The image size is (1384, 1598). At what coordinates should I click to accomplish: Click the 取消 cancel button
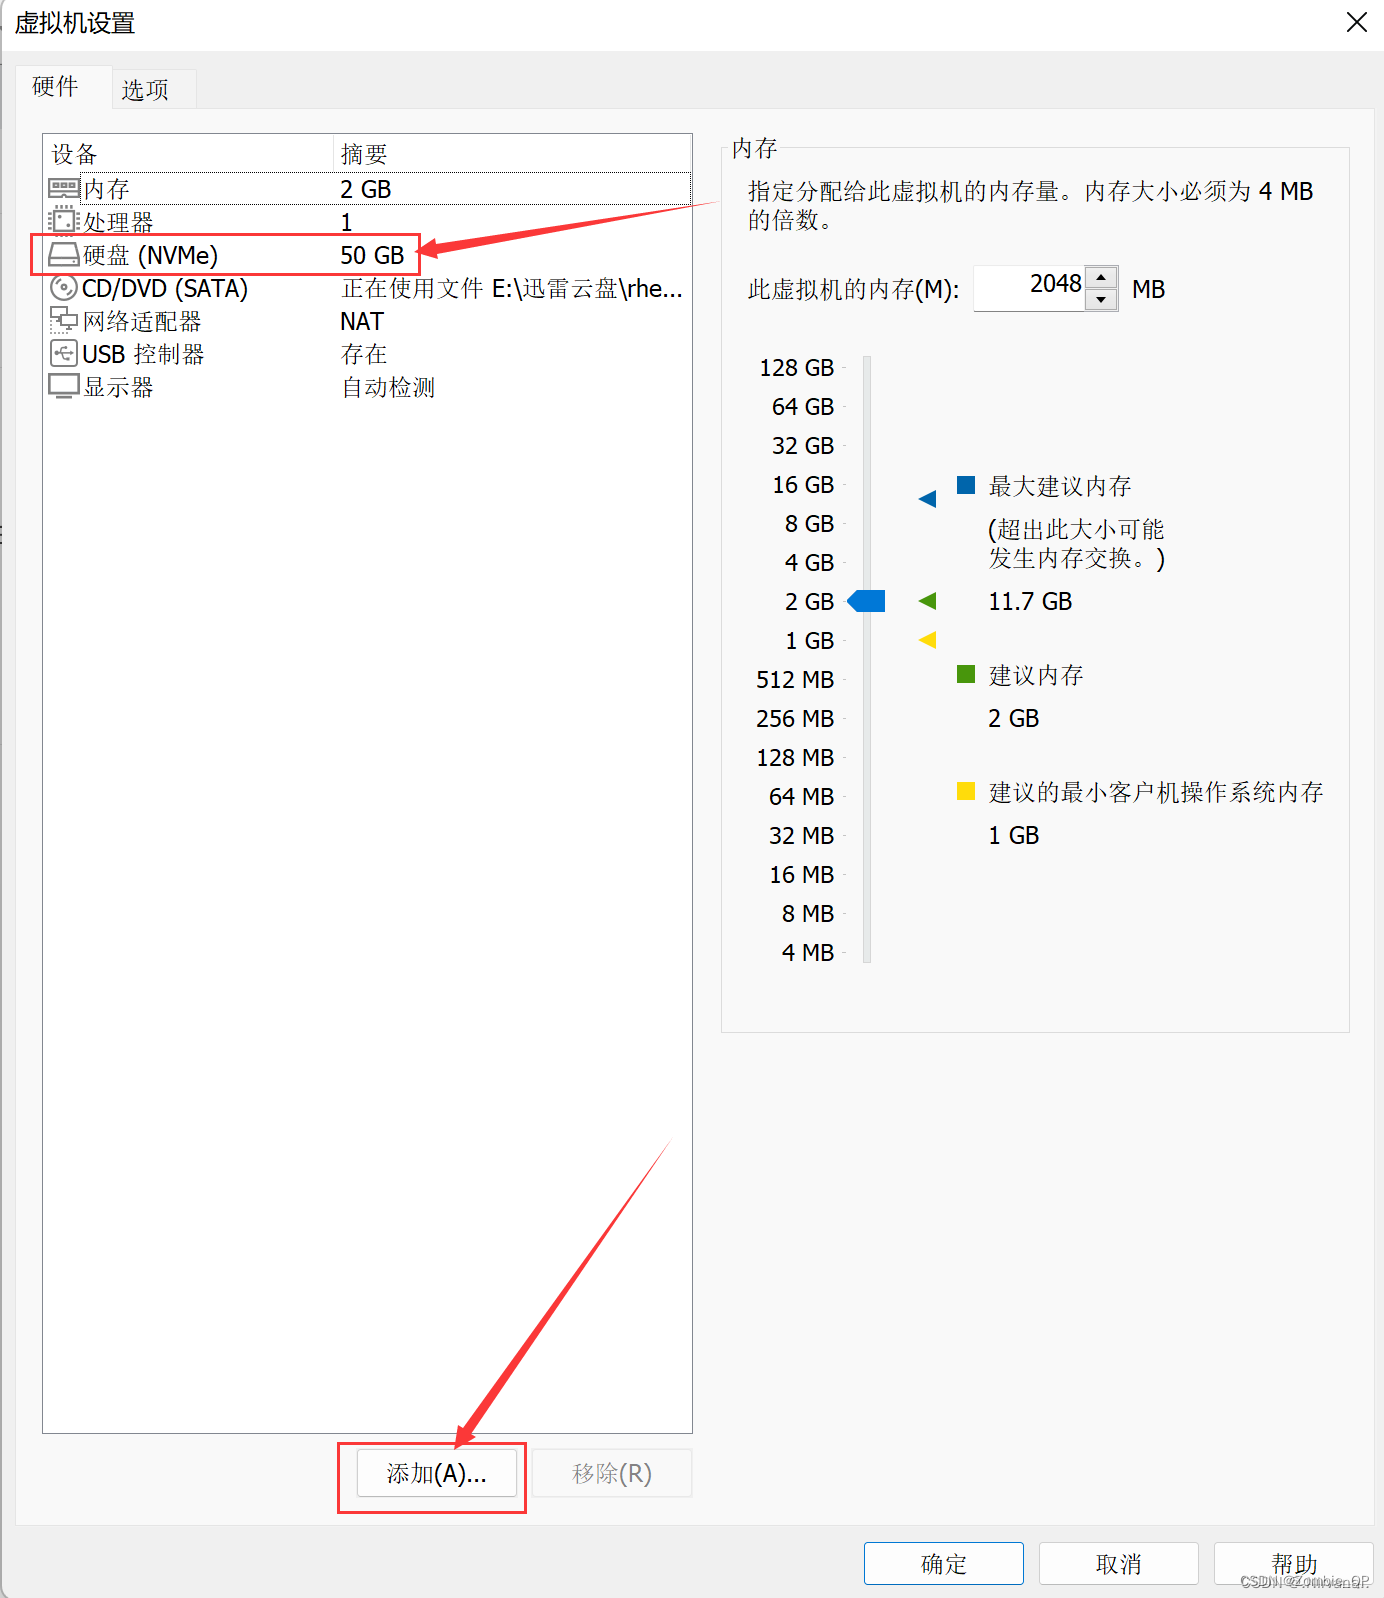(x=1119, y=1563)
